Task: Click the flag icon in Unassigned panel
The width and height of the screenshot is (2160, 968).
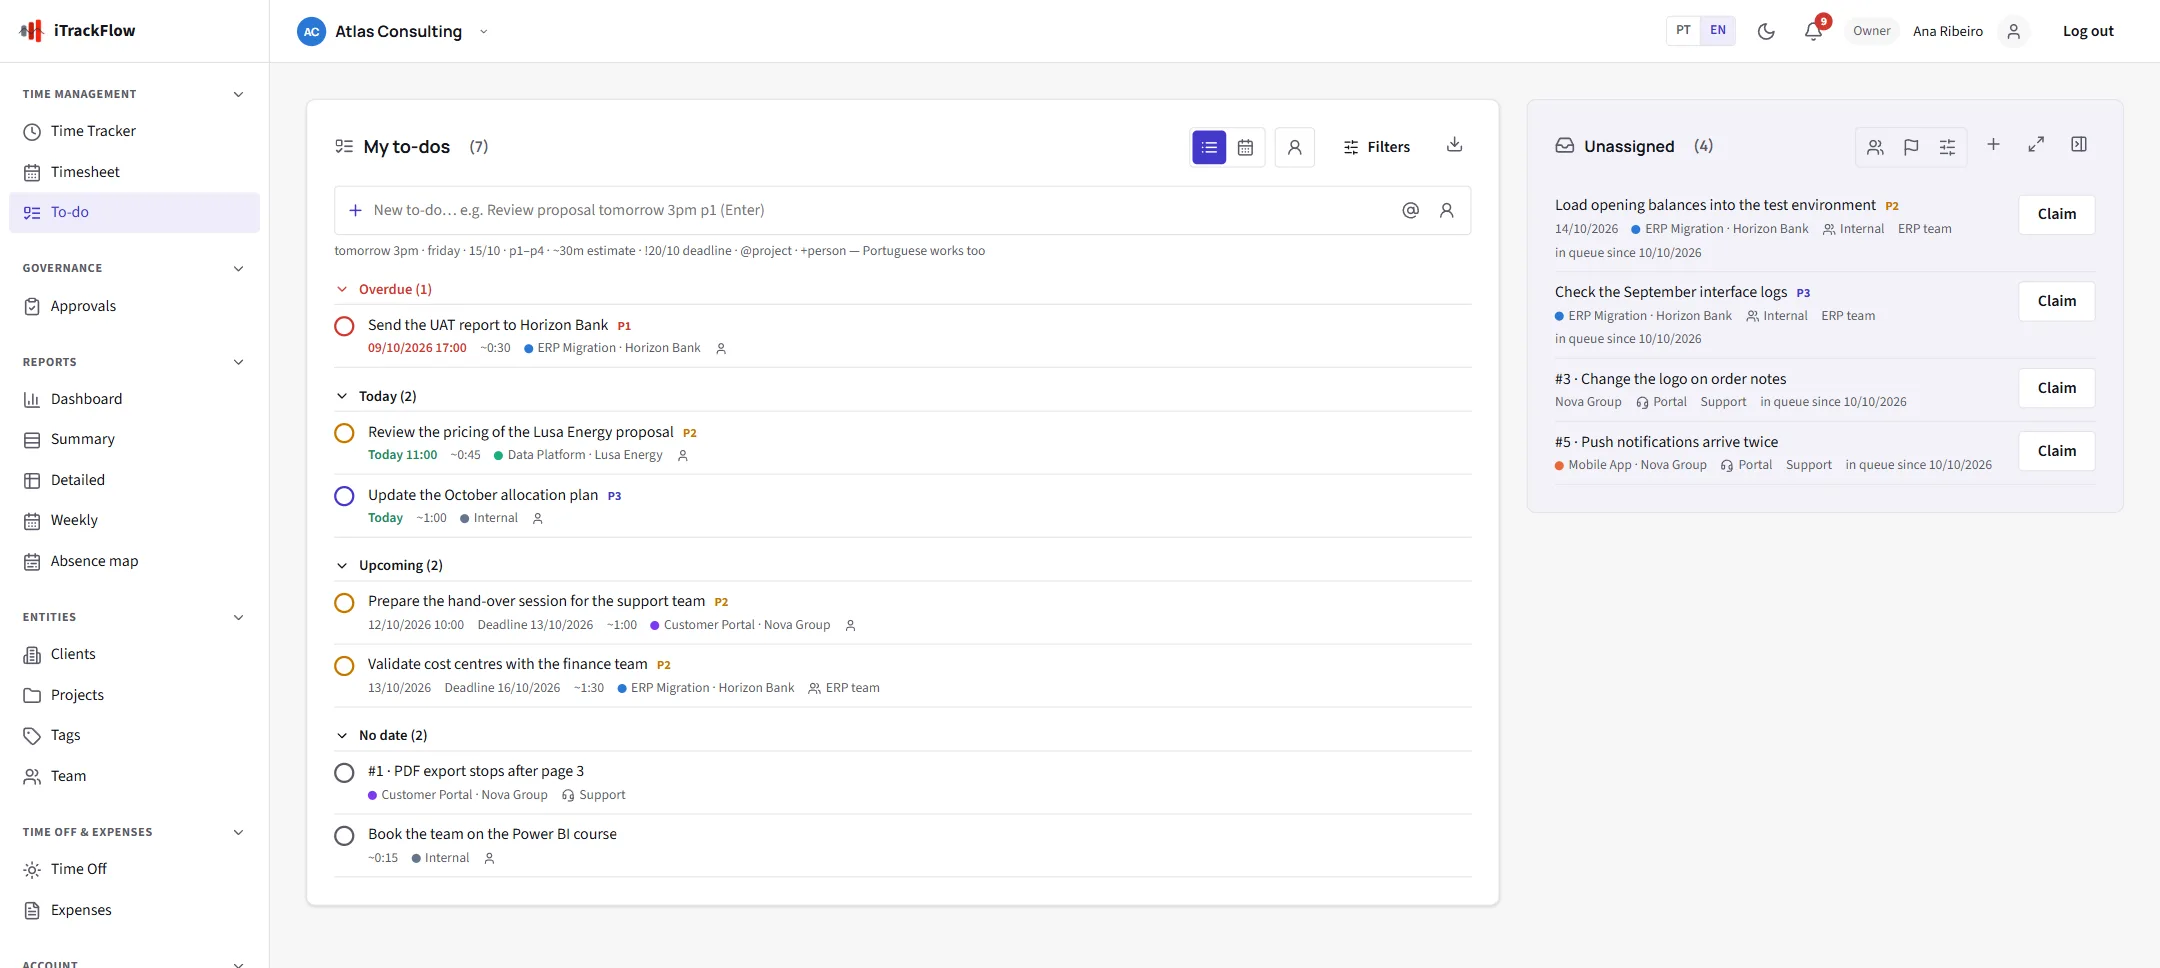Action: [x=1911, y=147]
